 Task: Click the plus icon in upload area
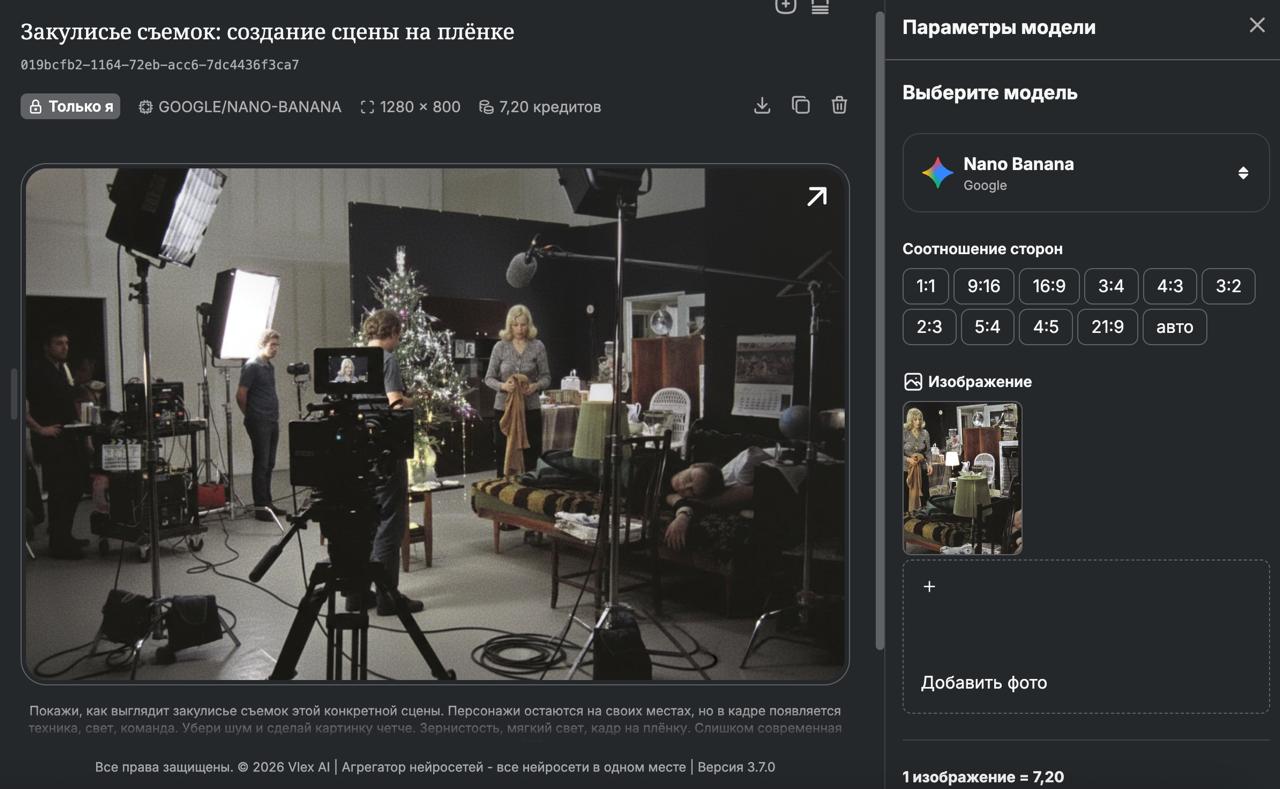pos(929,587)
